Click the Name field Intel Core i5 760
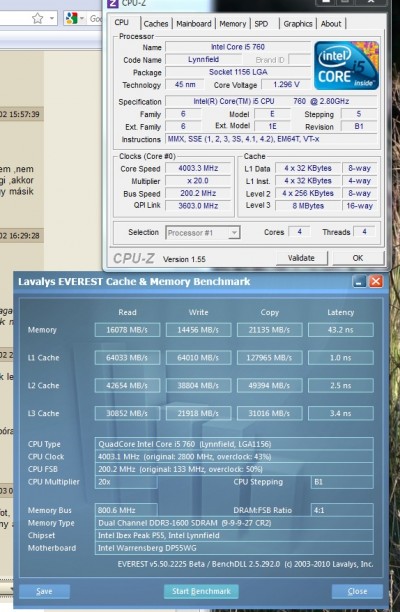Image resolution: width=400 pixels, height=612 pixels. [x=238, y=47]
